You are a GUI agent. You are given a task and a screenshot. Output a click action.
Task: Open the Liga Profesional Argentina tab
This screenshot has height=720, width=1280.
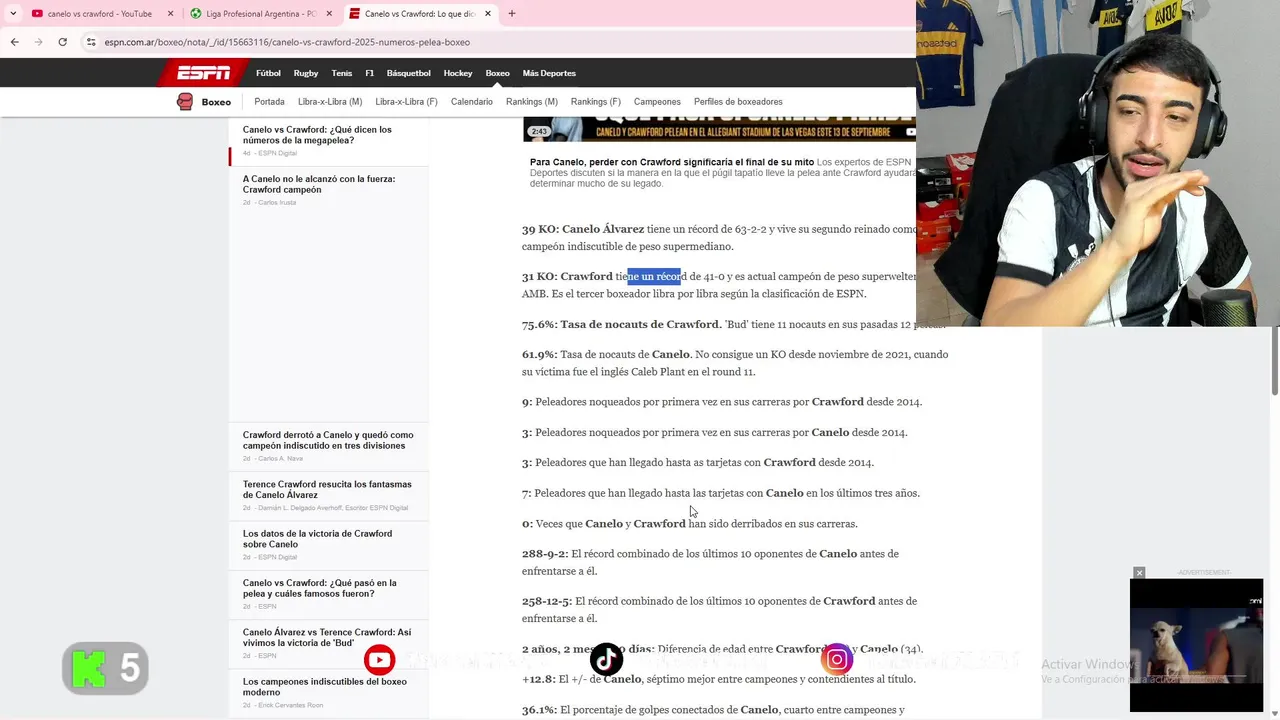[253, 14]
